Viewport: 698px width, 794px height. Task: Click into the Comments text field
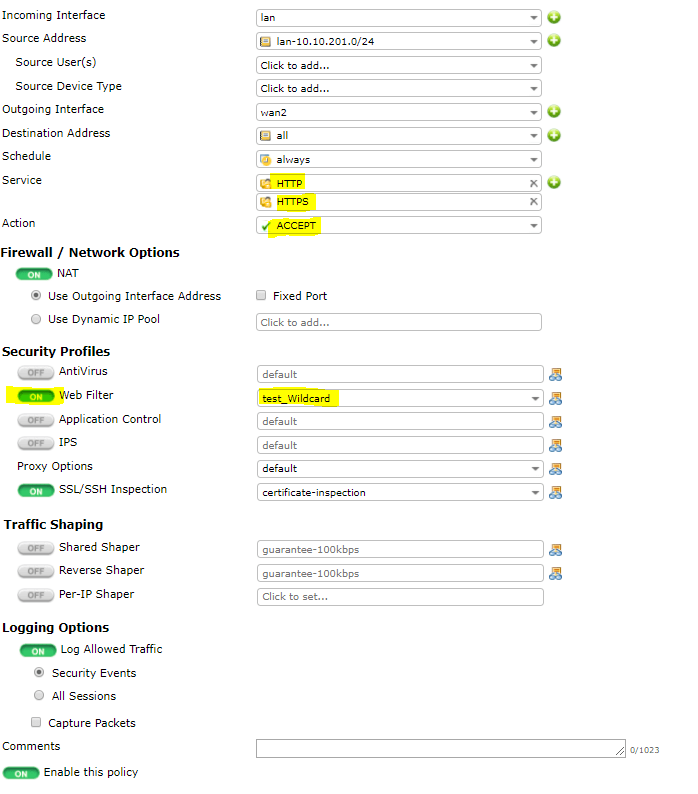pyautogui.click(x=440, y=748)
